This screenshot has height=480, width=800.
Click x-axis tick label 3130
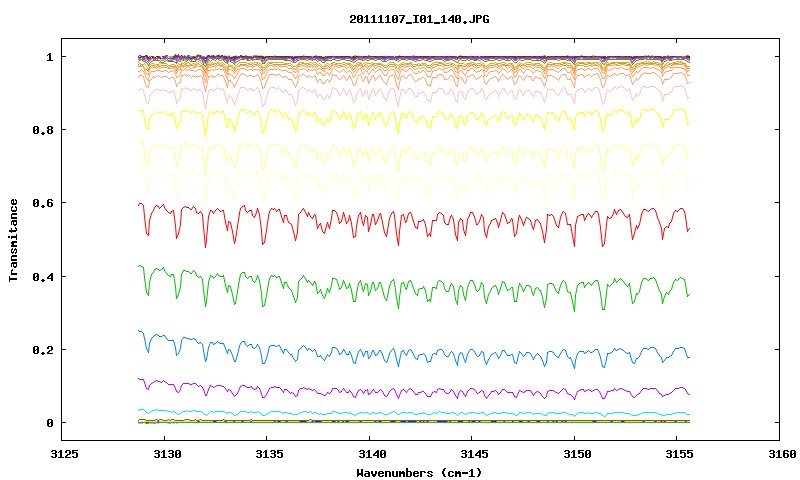pyautogui.click(x=167, y=454)
